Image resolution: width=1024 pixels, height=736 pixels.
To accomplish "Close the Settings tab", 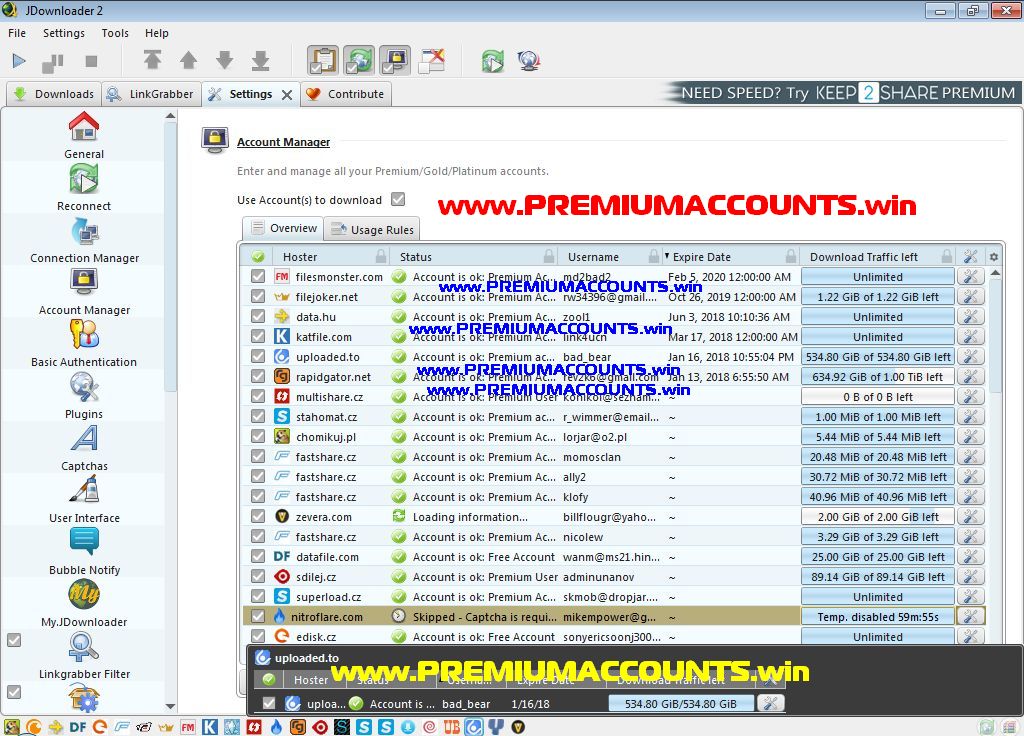I will pos(287,95).
